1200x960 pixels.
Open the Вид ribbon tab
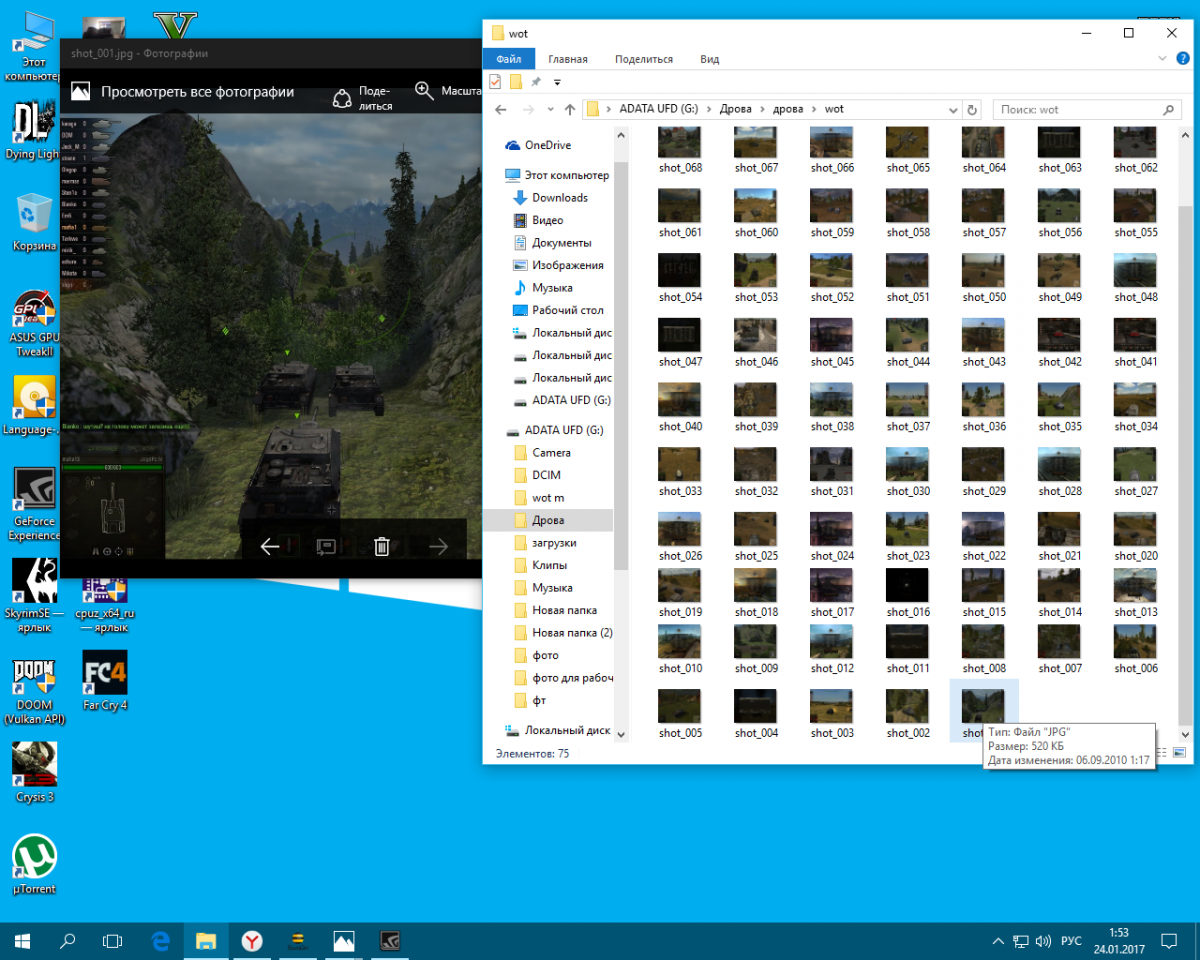(710, 59)
